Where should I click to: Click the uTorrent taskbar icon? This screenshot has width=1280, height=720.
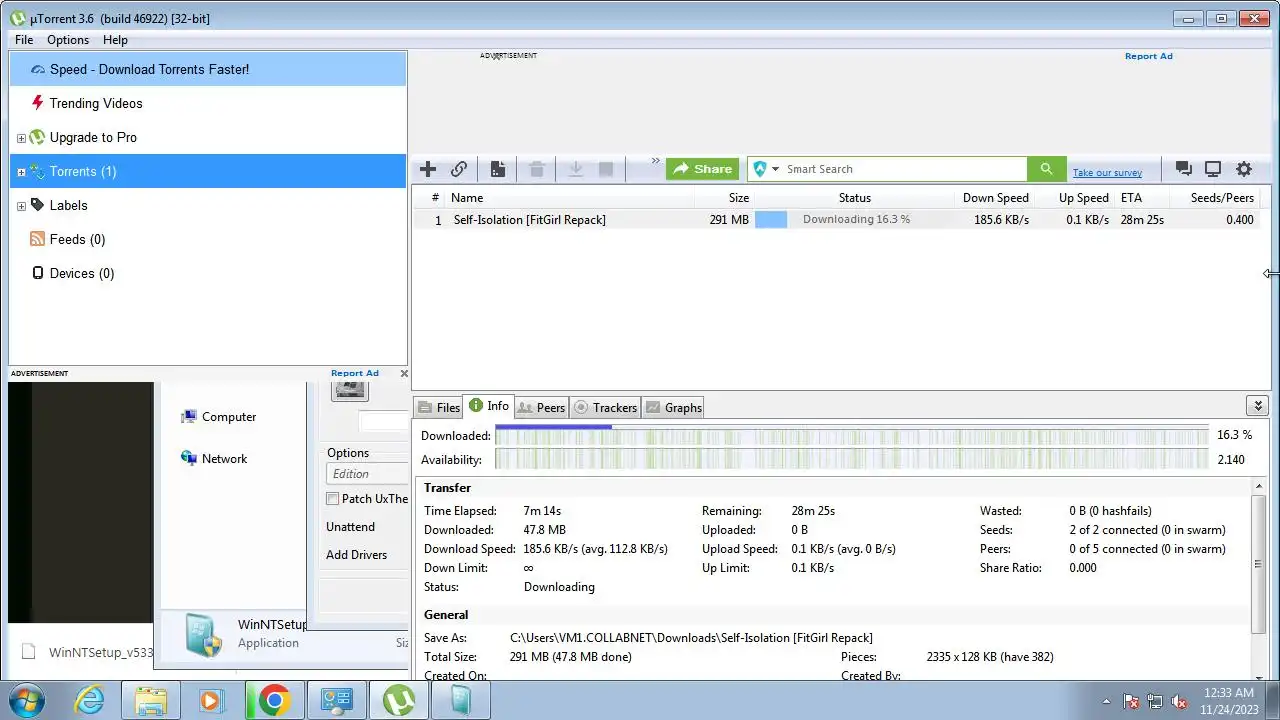[398, 700]
